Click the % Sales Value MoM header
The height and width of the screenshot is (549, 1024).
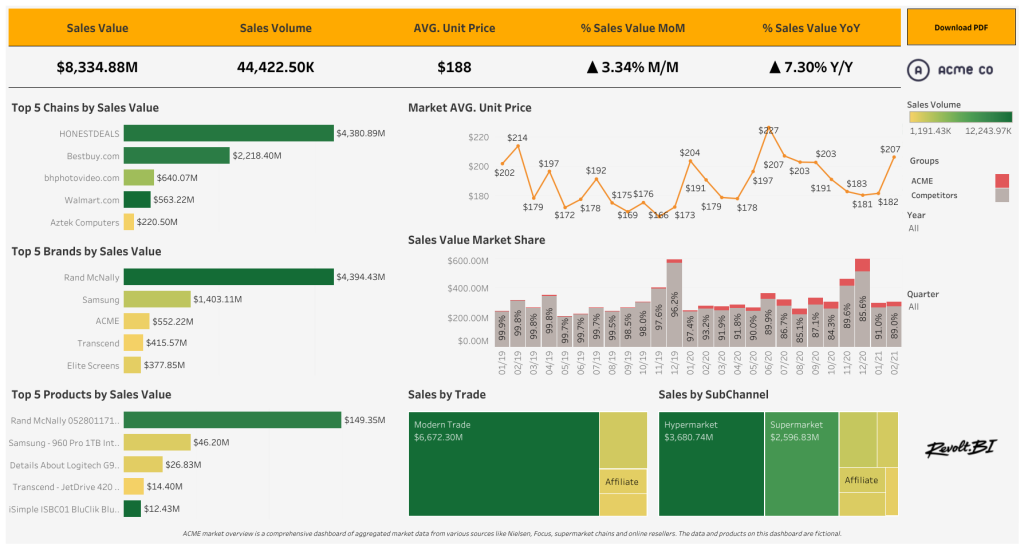click(x=633, y=28)
